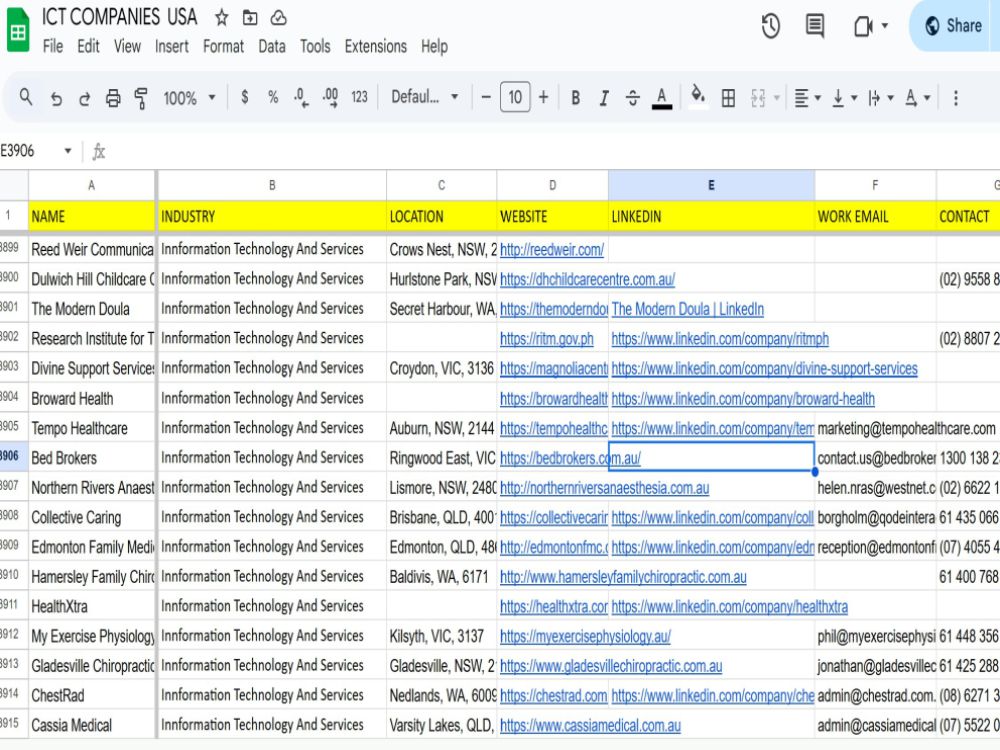
Task: Increase decimal places
Action: click(x=330, y=97)
